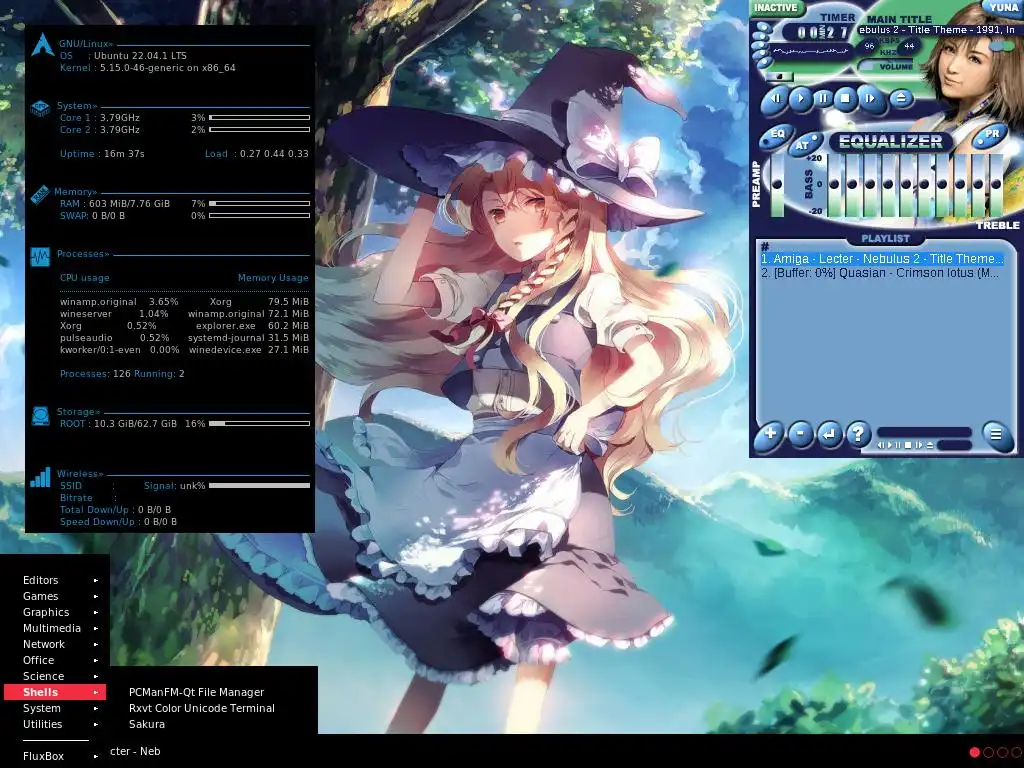
Task: Skip to next track in Winamp's main window
Action: coord(870,98)
